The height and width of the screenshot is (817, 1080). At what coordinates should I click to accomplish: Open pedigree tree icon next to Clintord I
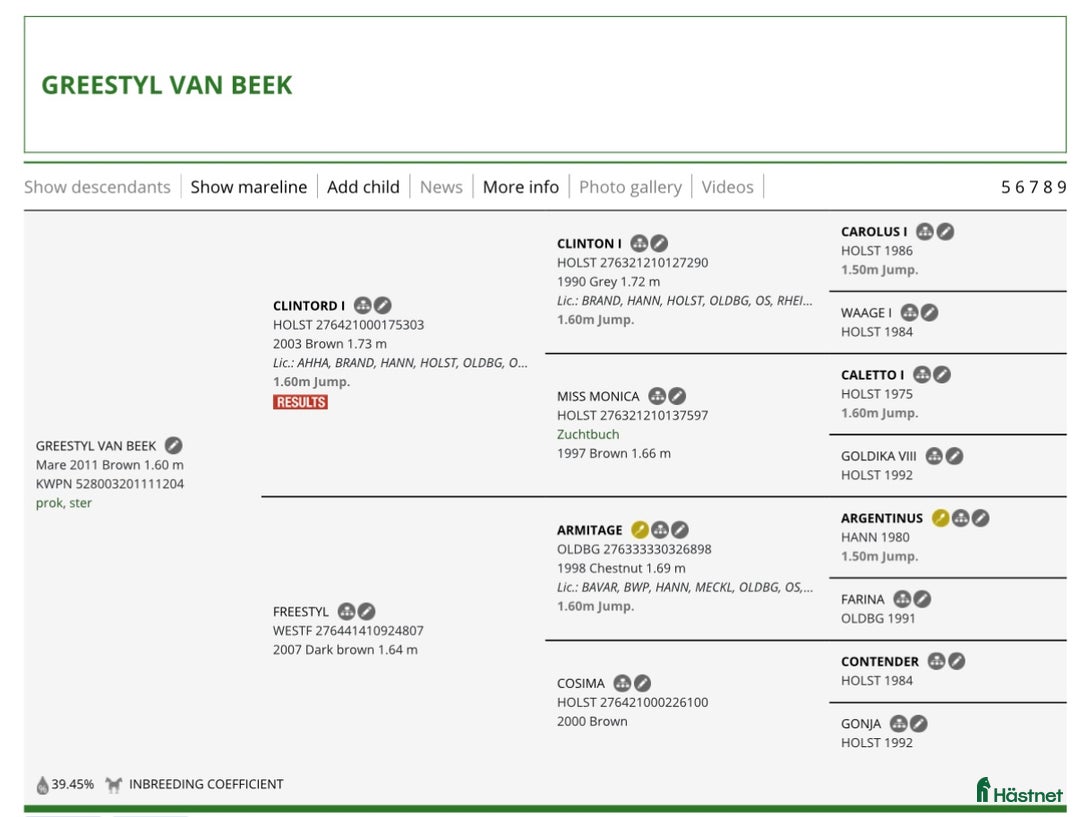coord(363,306)
